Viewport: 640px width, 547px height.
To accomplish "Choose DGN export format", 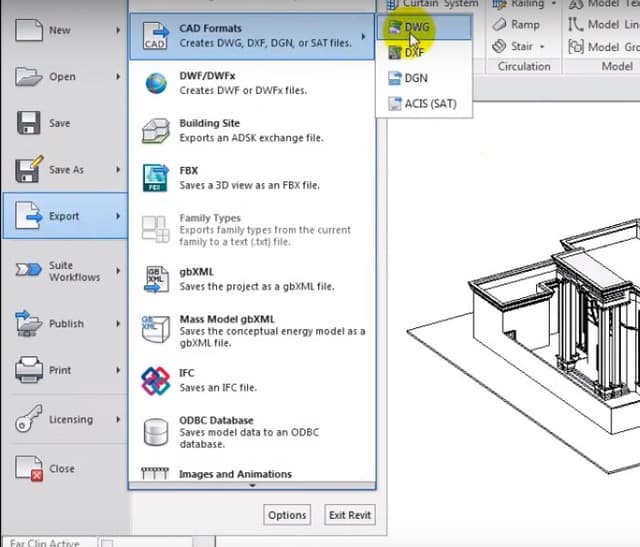I will tap(424, 78).
